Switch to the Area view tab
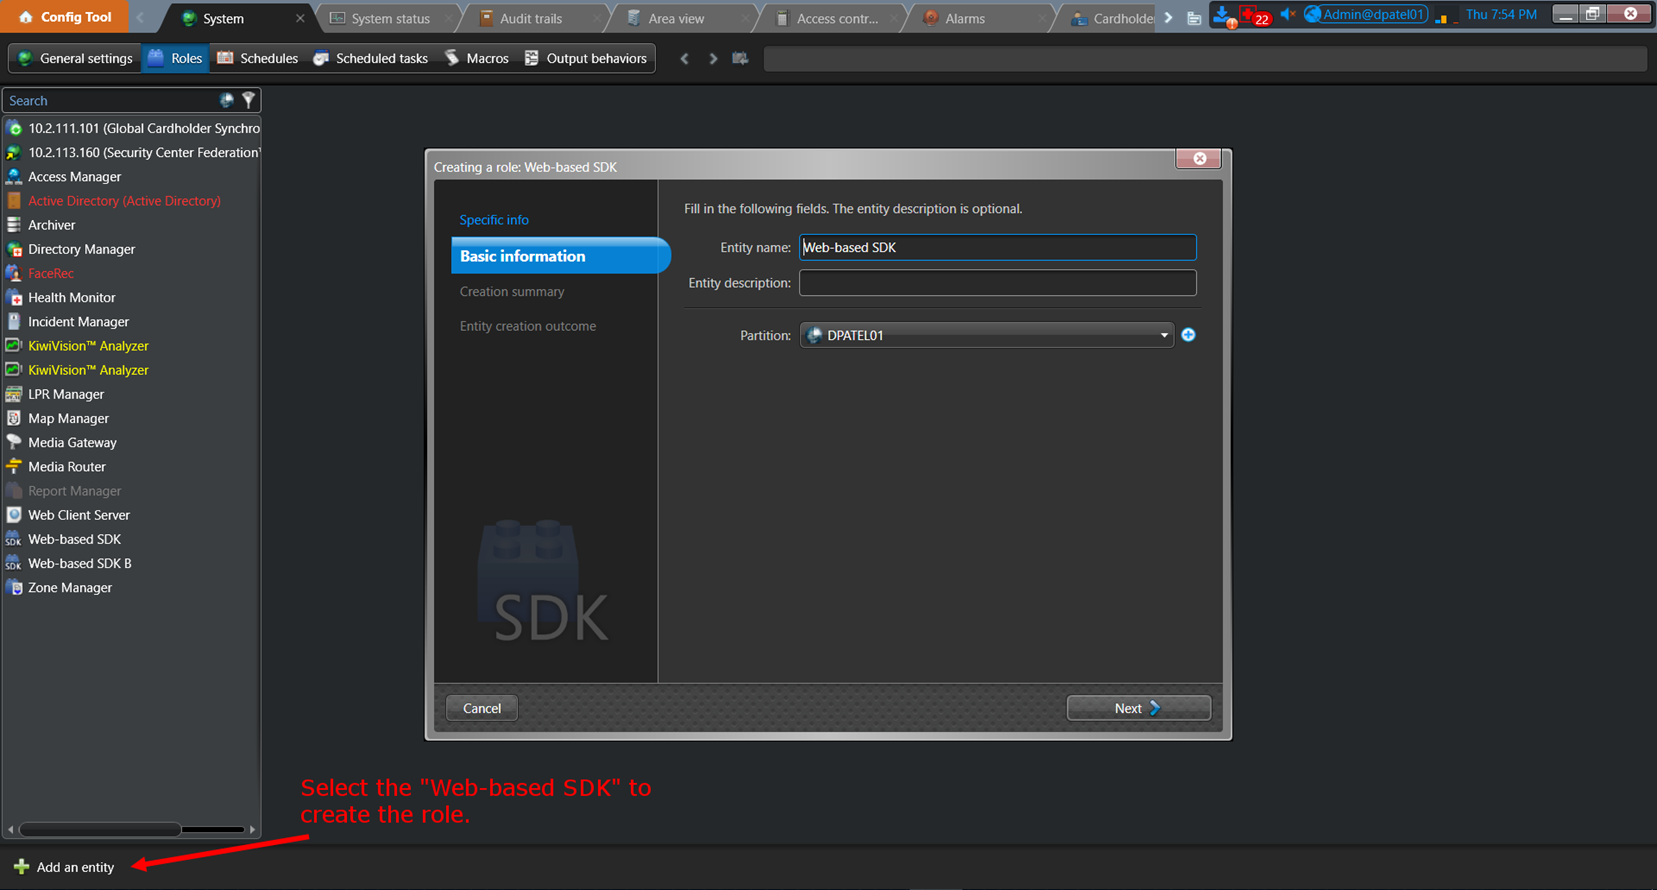The image size is (1657, 890). 677,18
